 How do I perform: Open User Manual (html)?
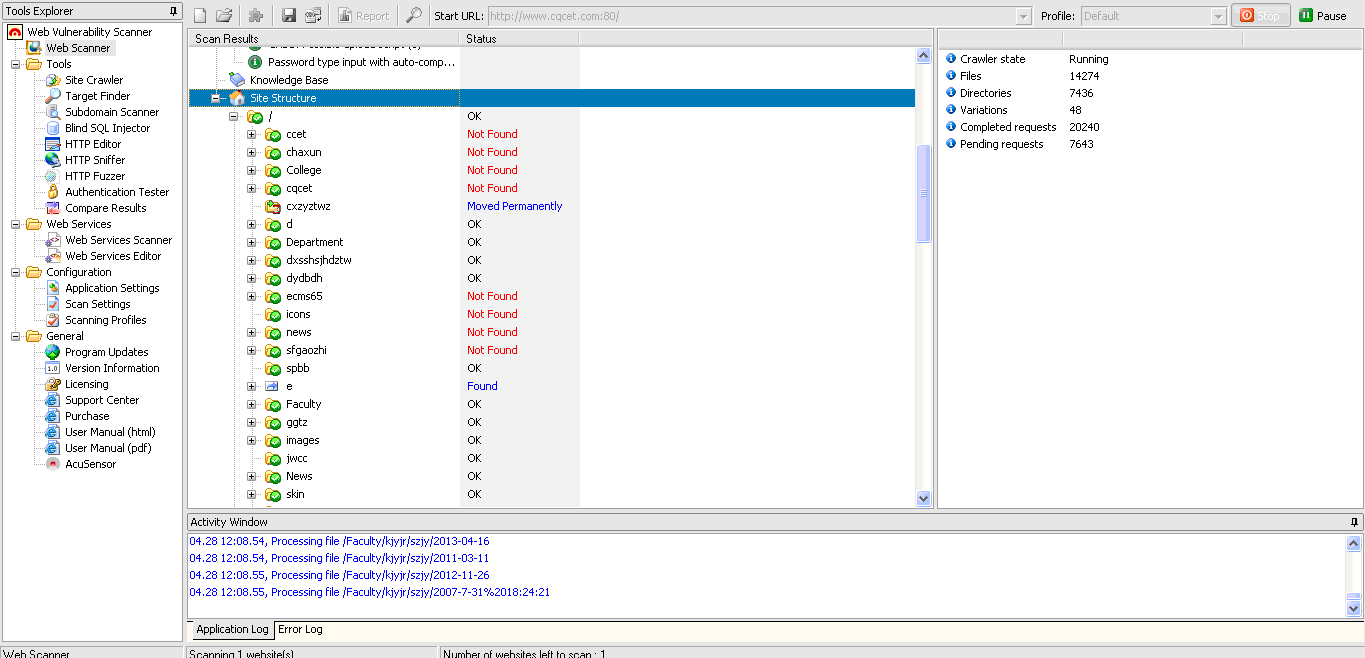coord(110,432)
